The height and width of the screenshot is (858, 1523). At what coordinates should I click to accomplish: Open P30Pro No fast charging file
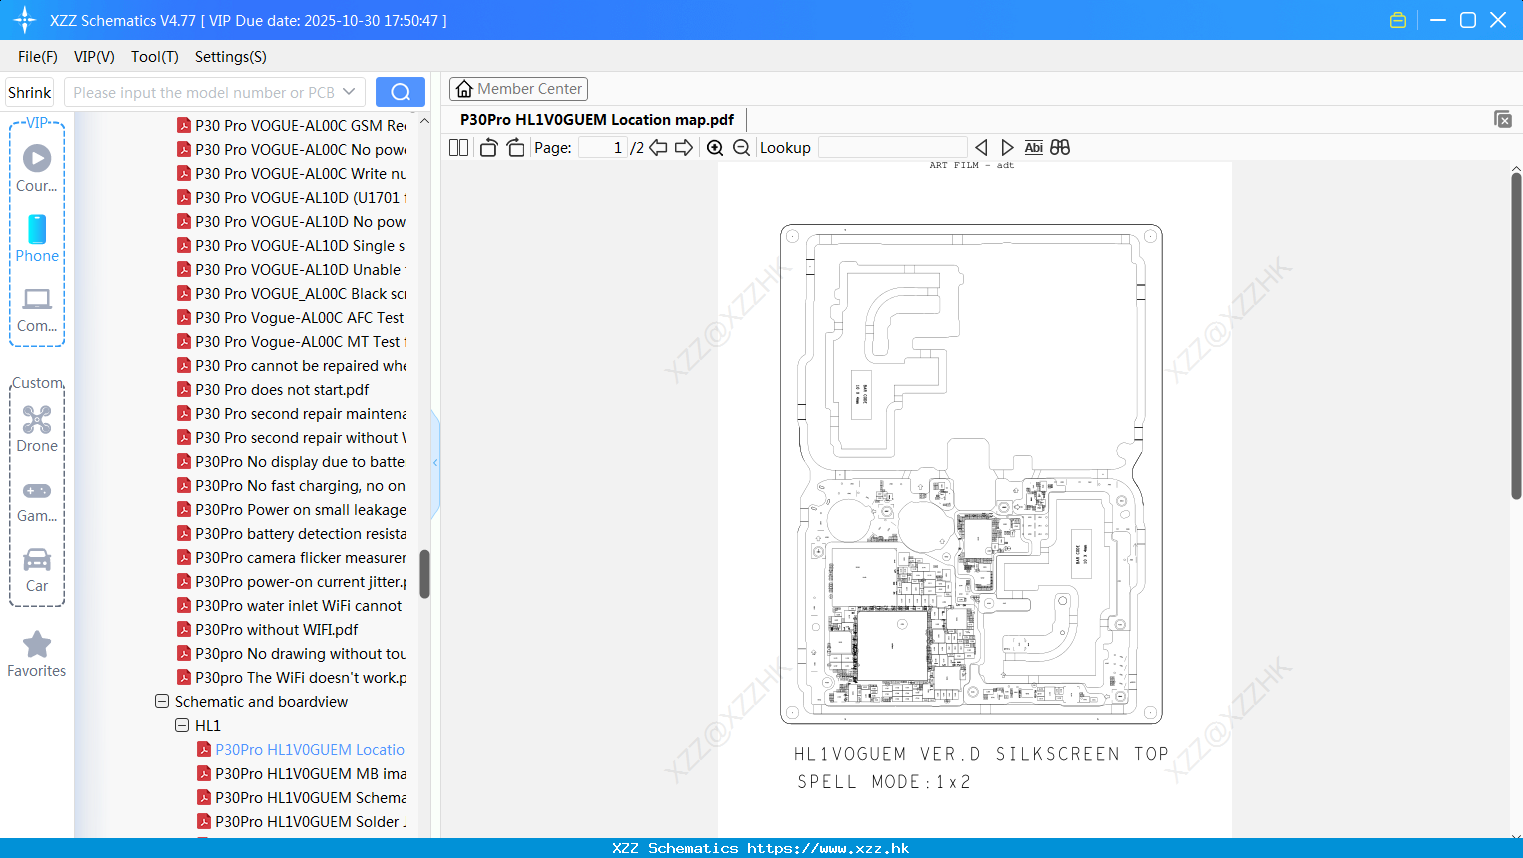291,485
